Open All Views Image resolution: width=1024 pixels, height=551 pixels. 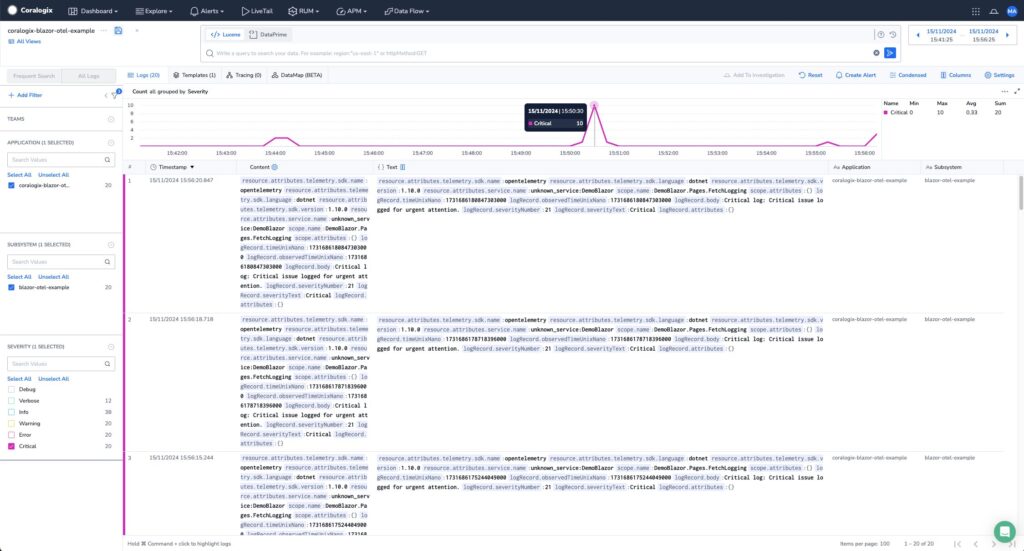(x=24, y=41)
